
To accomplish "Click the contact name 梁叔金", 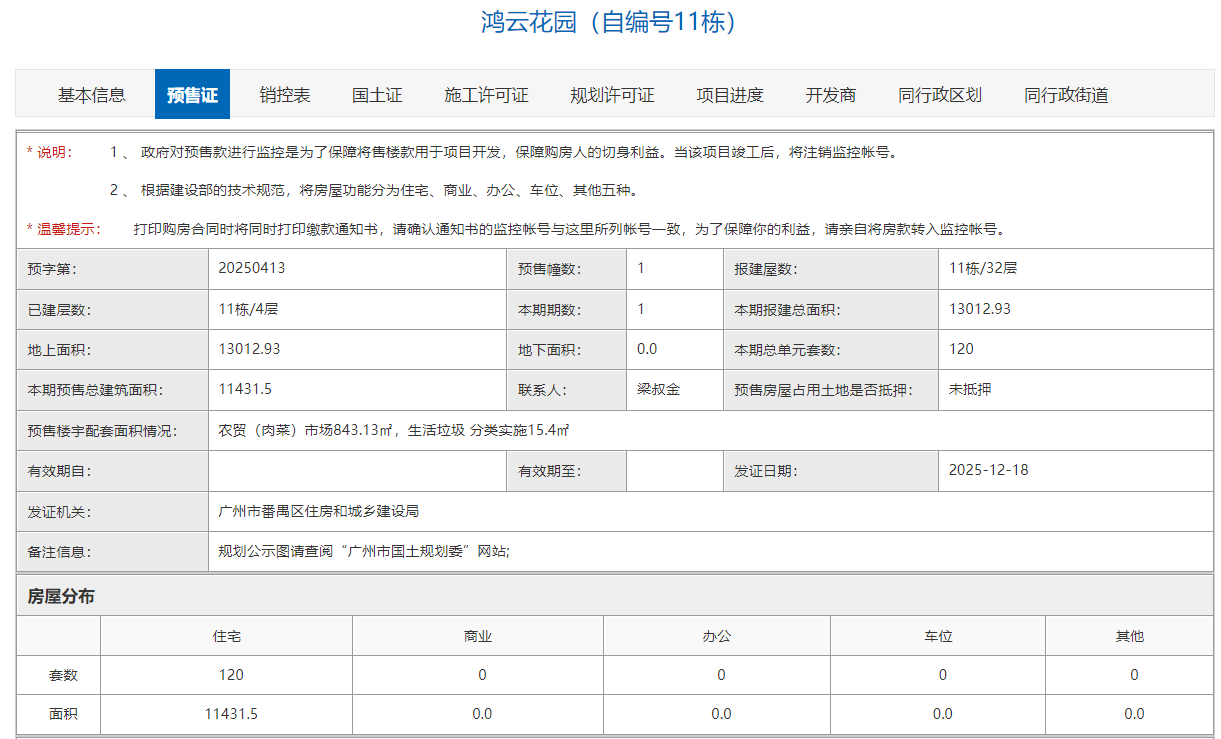I will click(658, 389).
